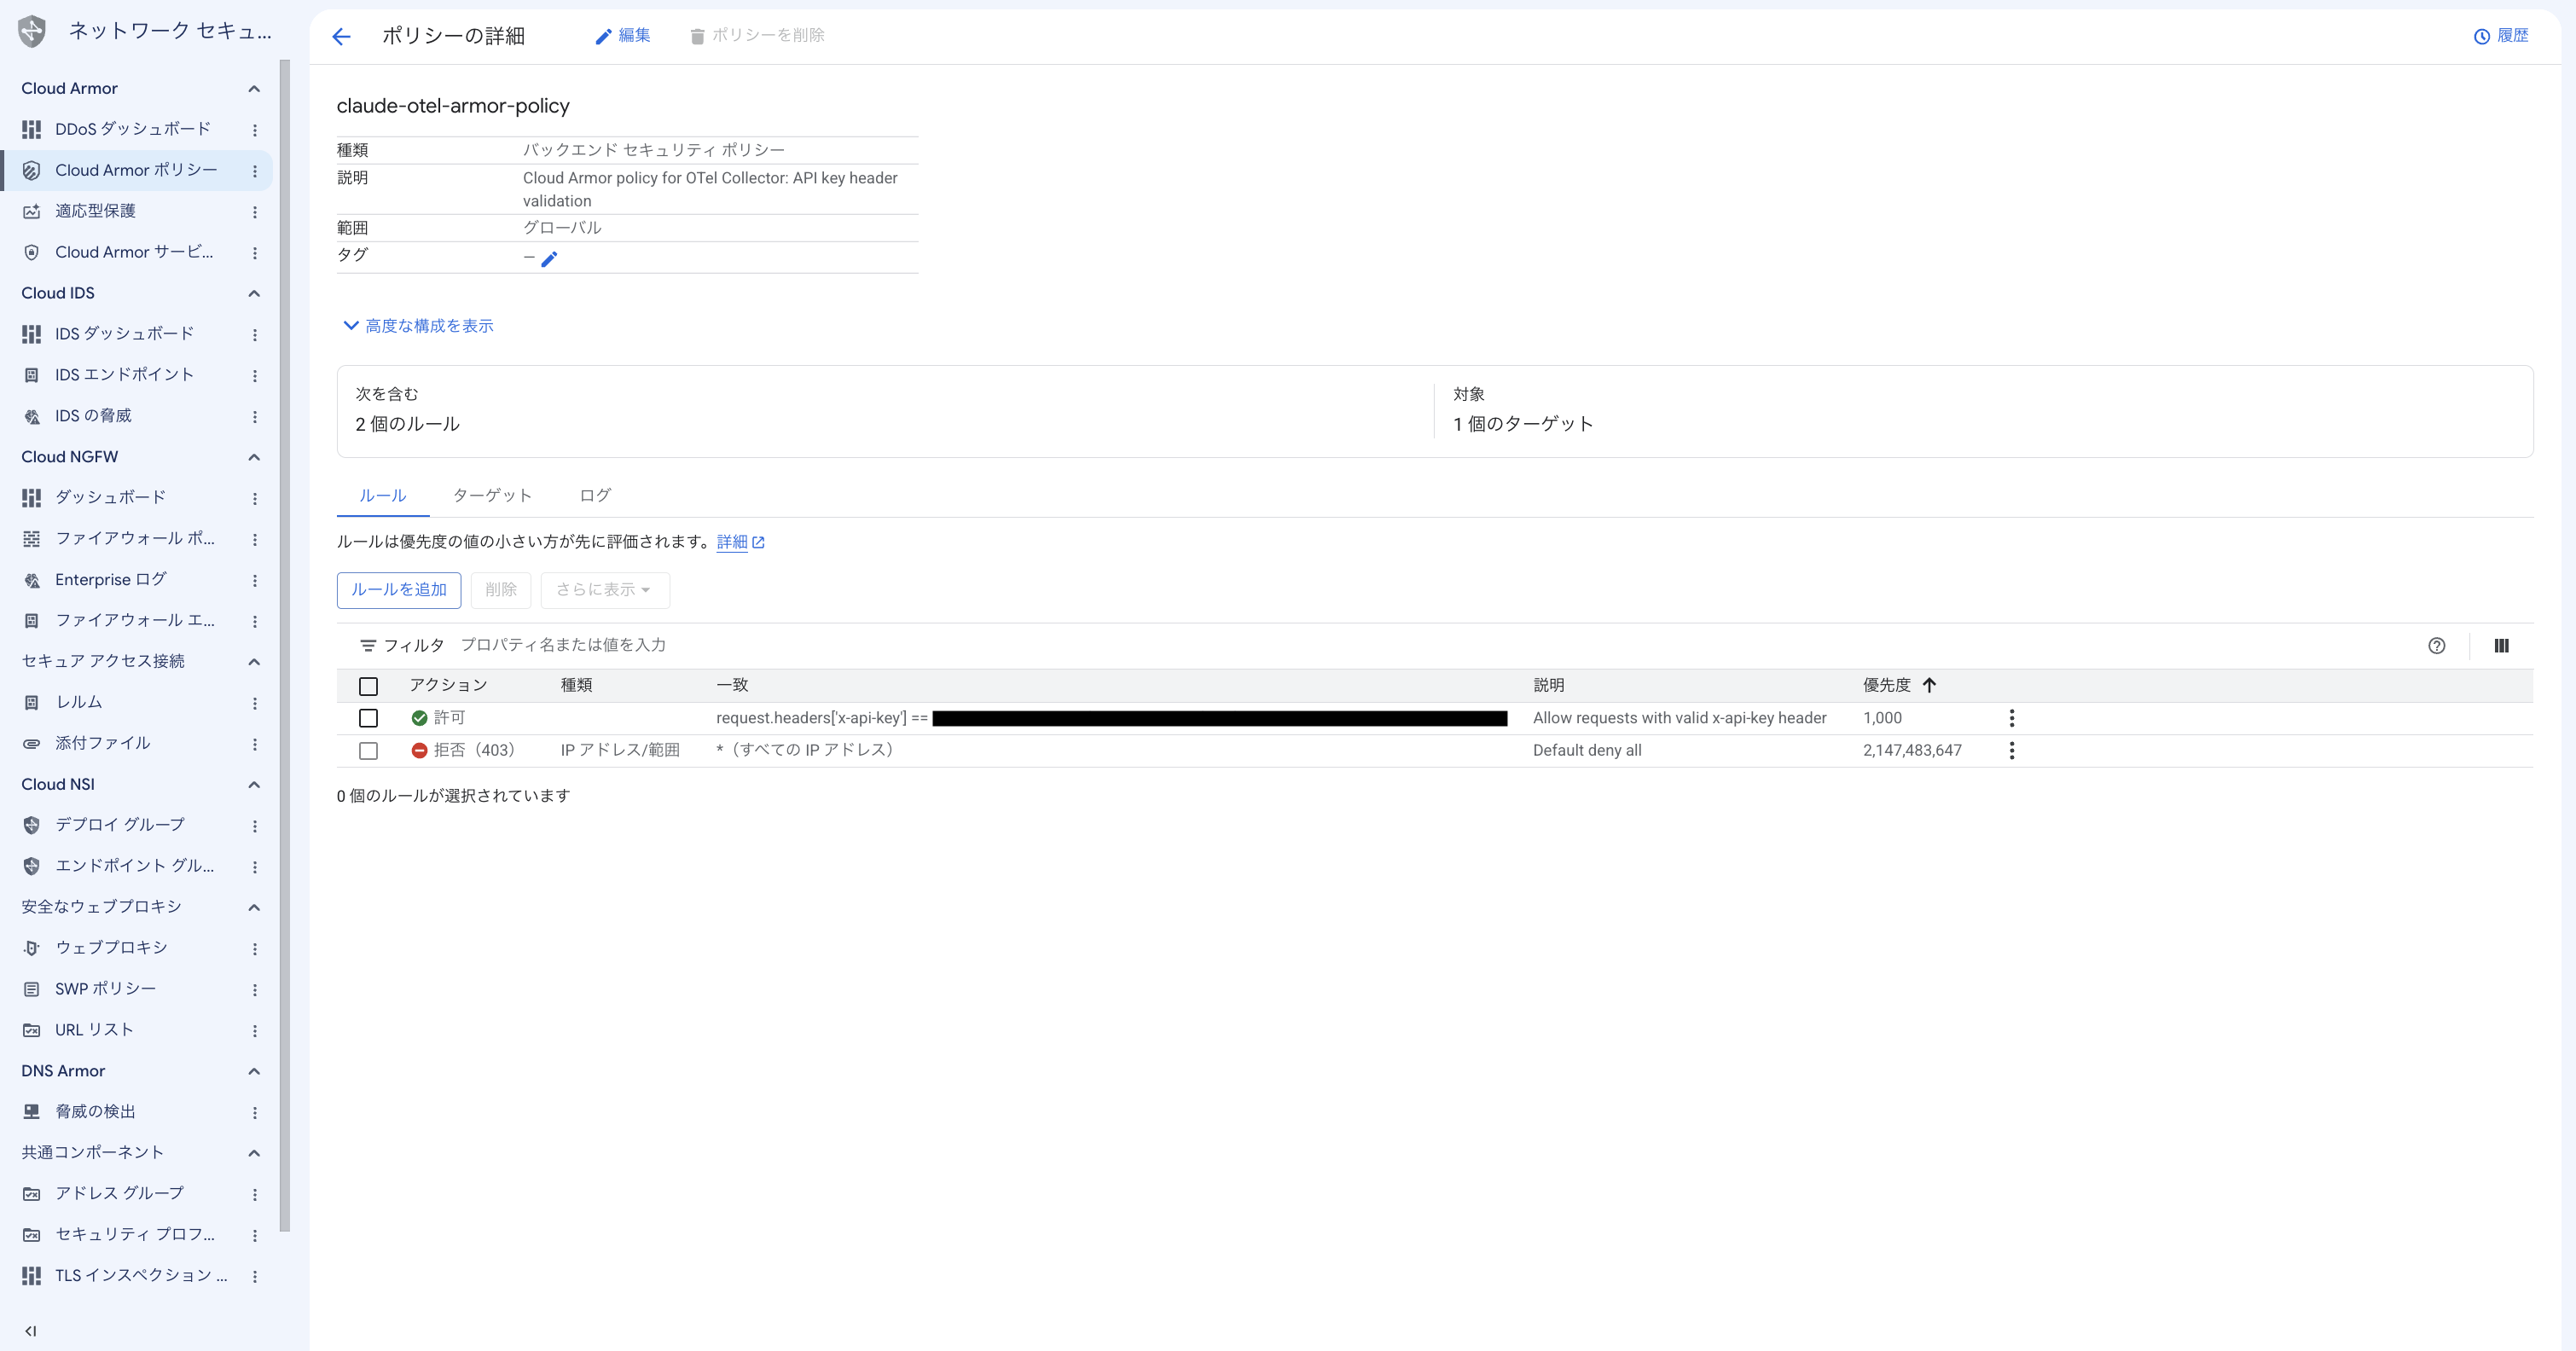Click the 編集 pencil button

pyautogui.click(x=622, y=35)
